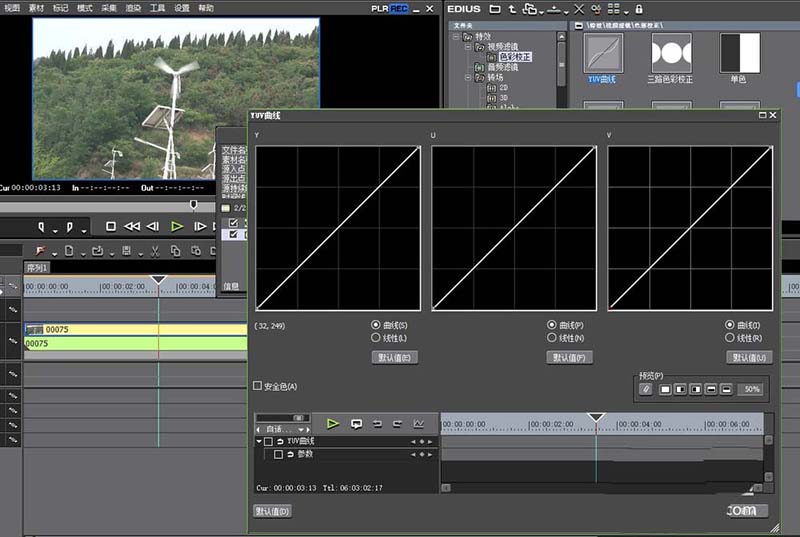The width and height of the screenshot is (800, 537).
Task: Collapse the 视频滤镜 tree folder
Action: click(468, 47)
